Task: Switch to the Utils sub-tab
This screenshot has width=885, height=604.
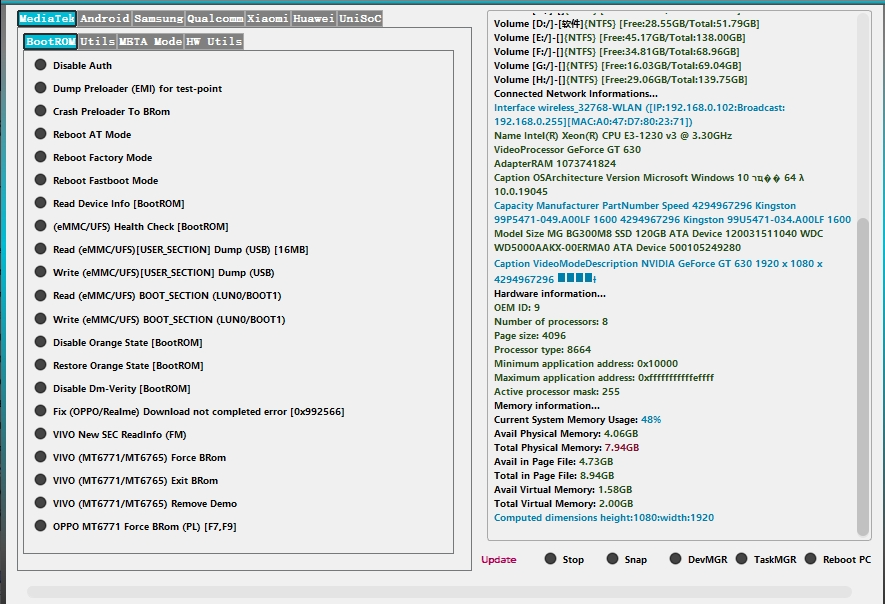Action: click(x=97, y=41)
